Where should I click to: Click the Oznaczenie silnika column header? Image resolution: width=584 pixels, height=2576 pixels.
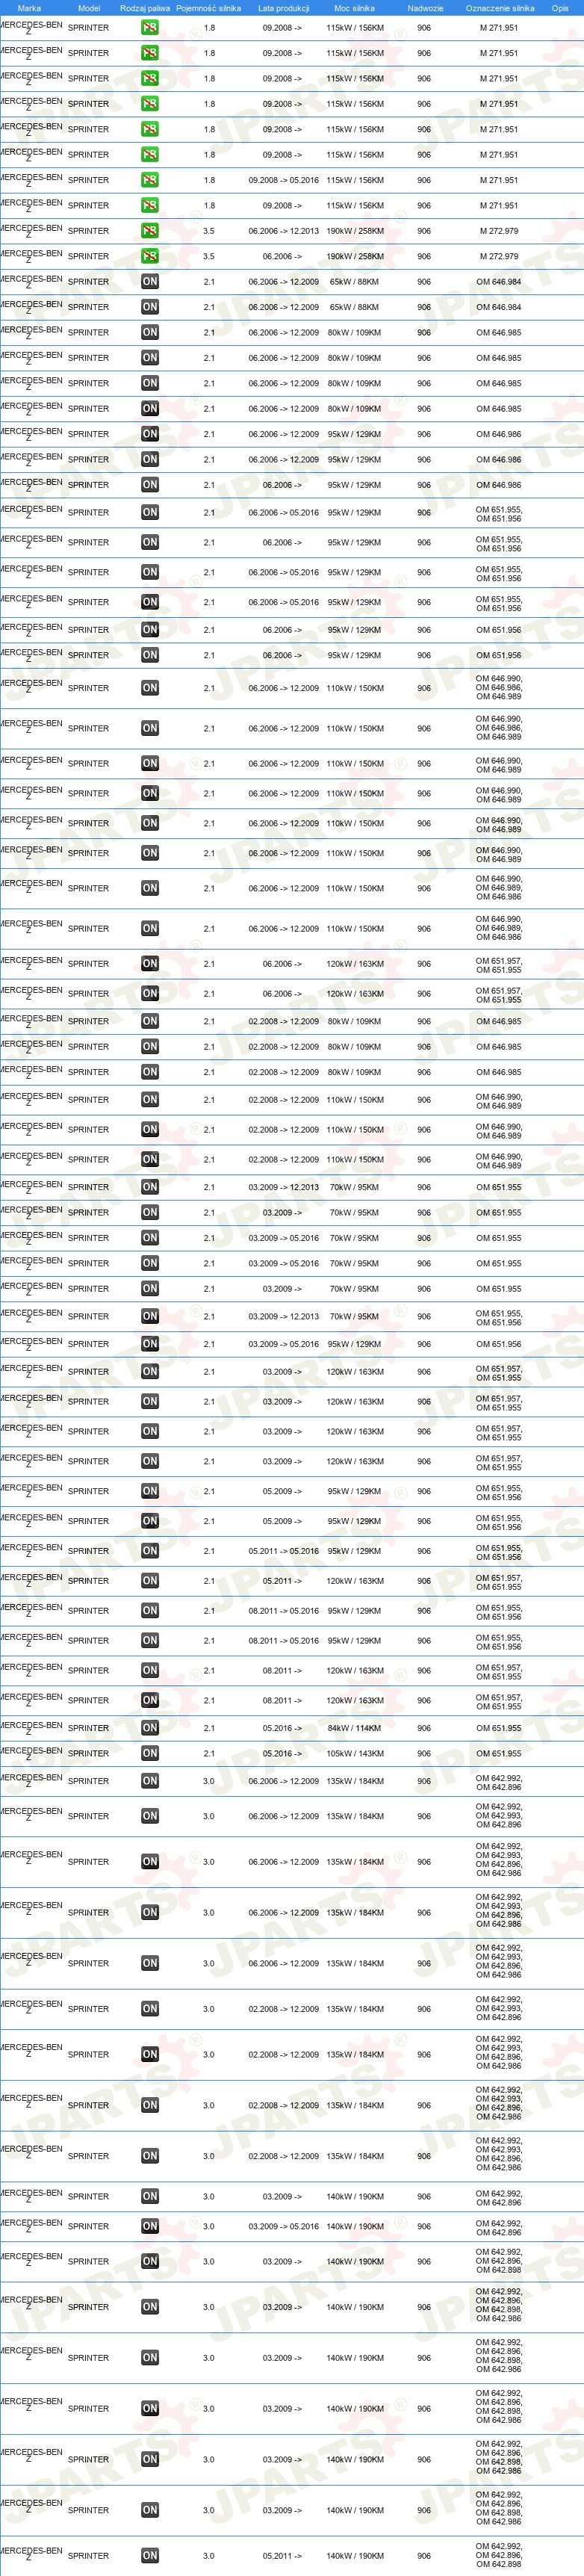coord(500,8)
